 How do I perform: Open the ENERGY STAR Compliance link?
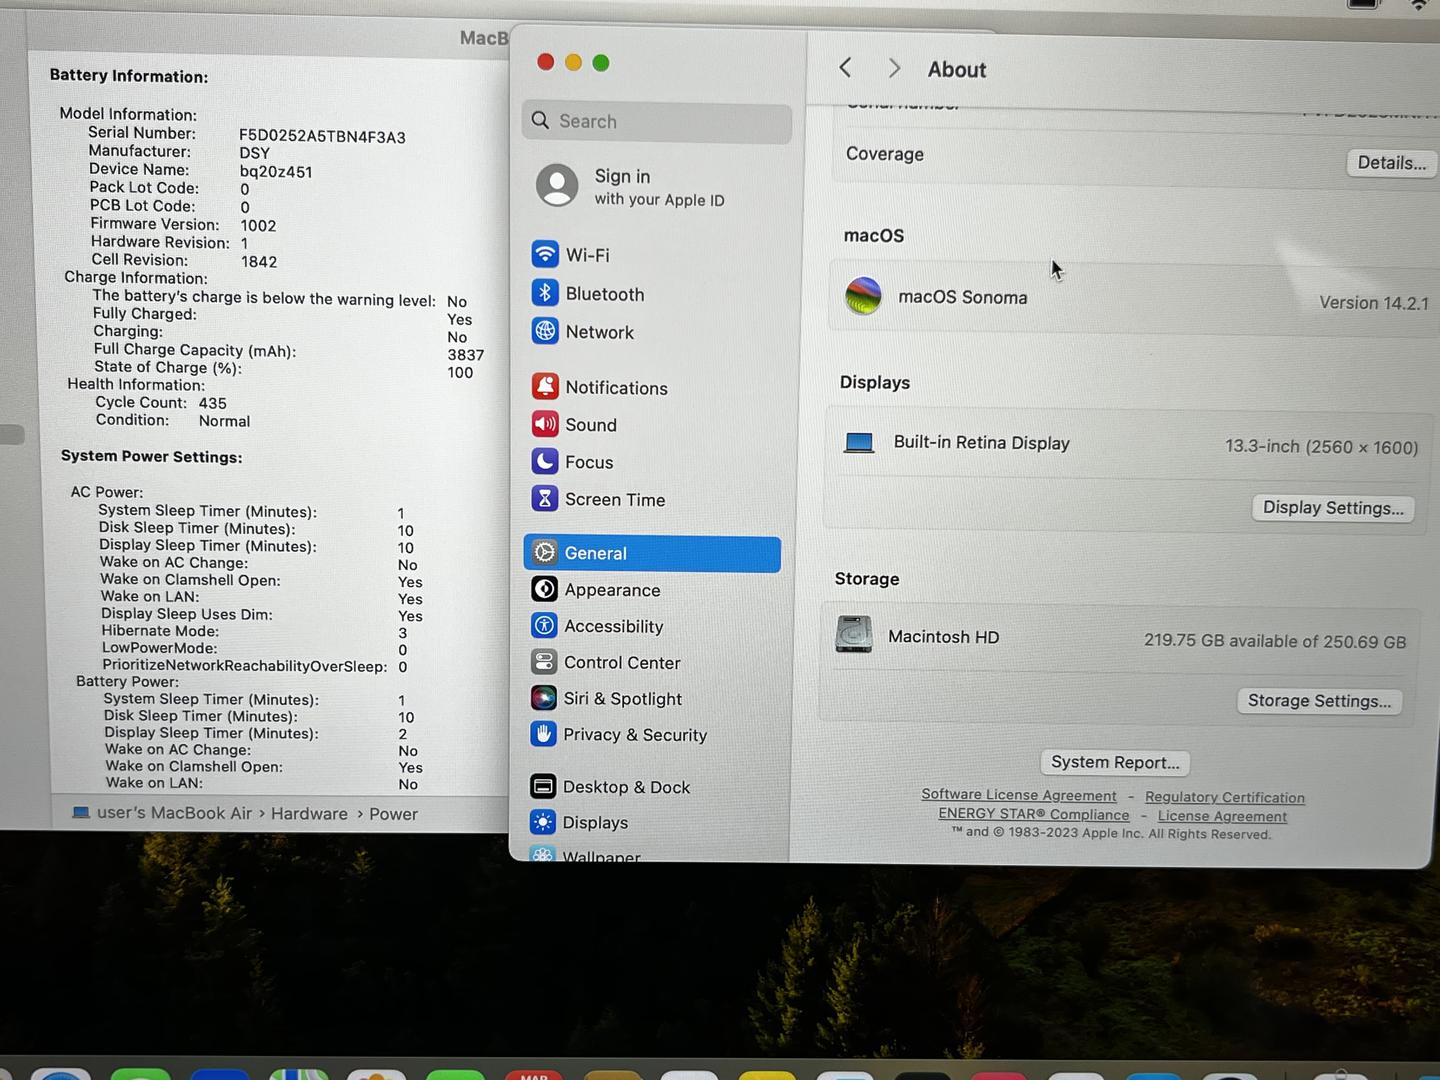(x=1034, y=814)
